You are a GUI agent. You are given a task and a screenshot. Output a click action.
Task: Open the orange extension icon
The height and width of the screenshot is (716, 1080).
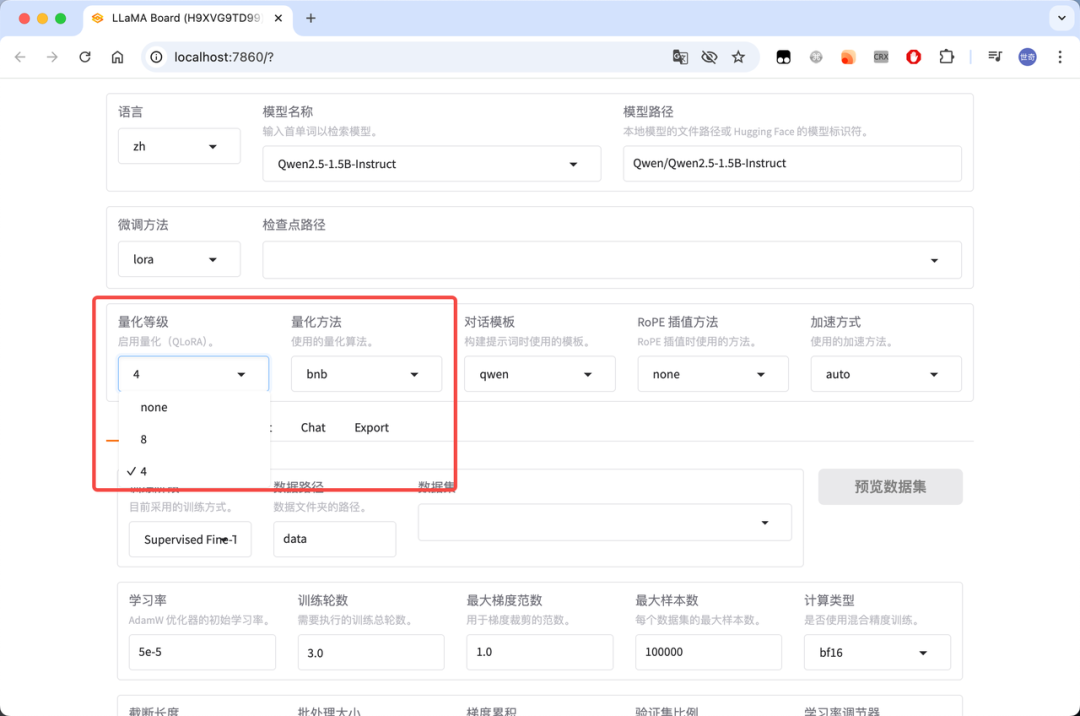848,57
